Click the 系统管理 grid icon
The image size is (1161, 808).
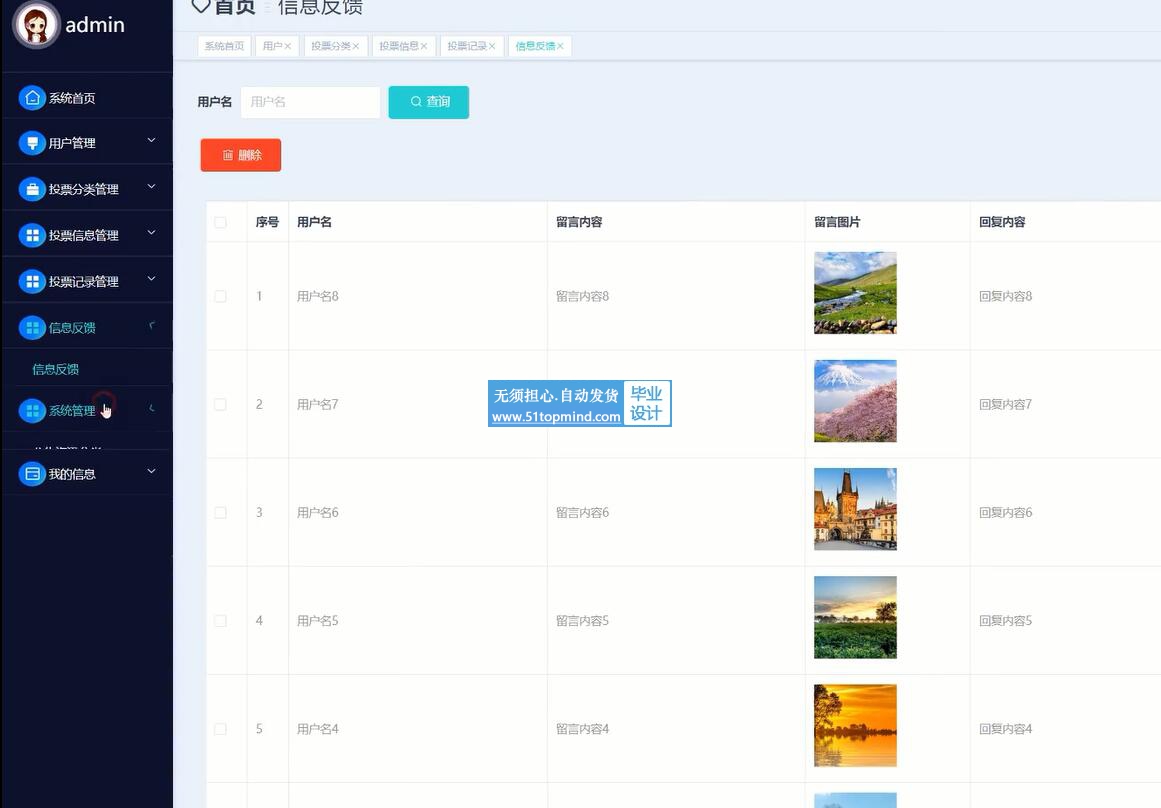click(32, 410)
